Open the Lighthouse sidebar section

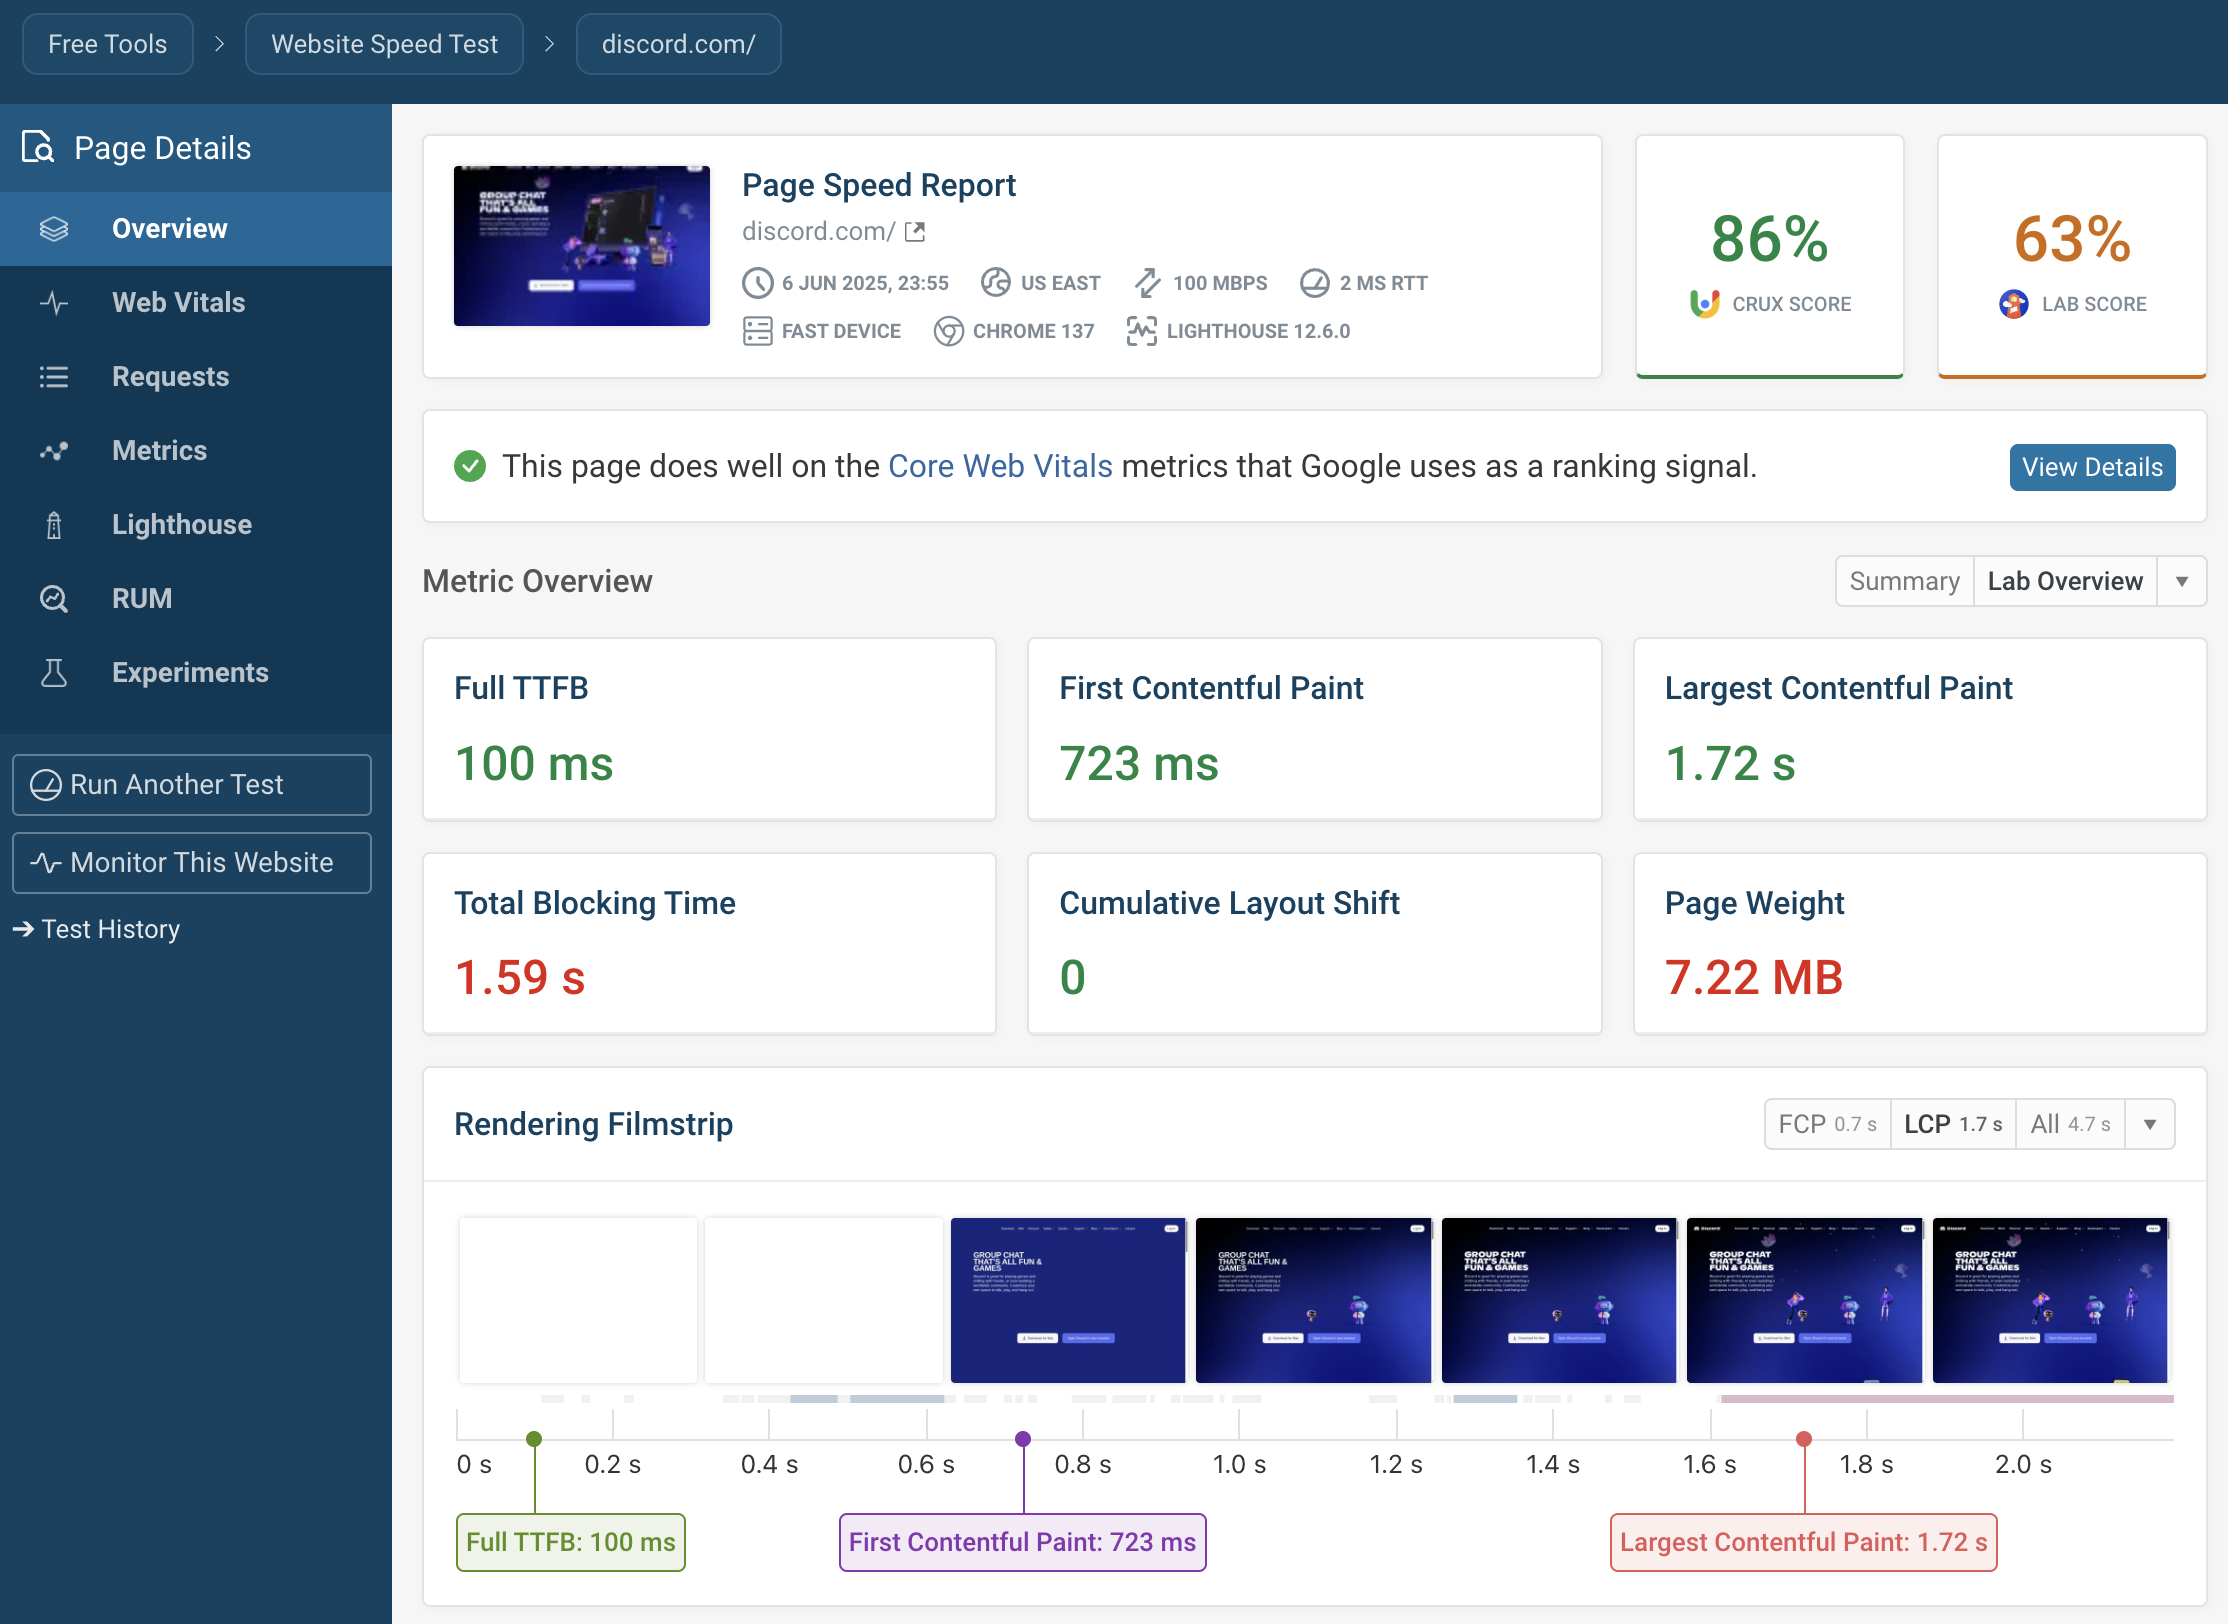(196, 525)
